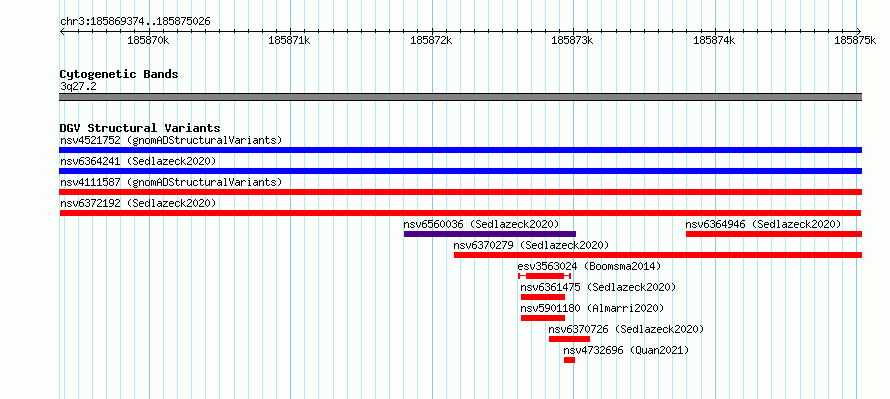Click the 185870k ruler tick label
Screen dimensions: 890x399
pyautogui.click(x=148, y=40)
